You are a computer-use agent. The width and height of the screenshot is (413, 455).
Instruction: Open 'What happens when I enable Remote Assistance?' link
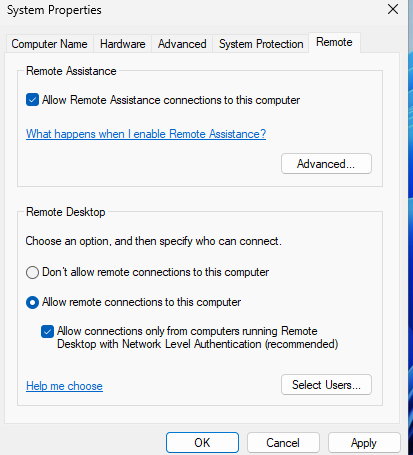[x=146, y=134]
